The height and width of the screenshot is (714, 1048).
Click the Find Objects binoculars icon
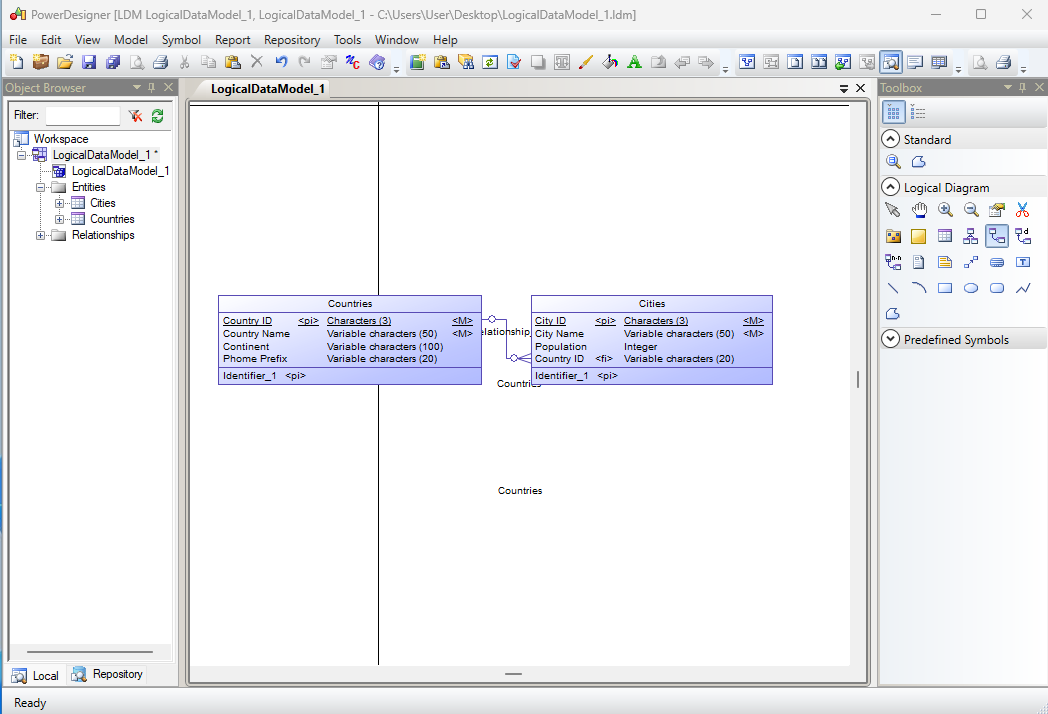tap(466, 62)
